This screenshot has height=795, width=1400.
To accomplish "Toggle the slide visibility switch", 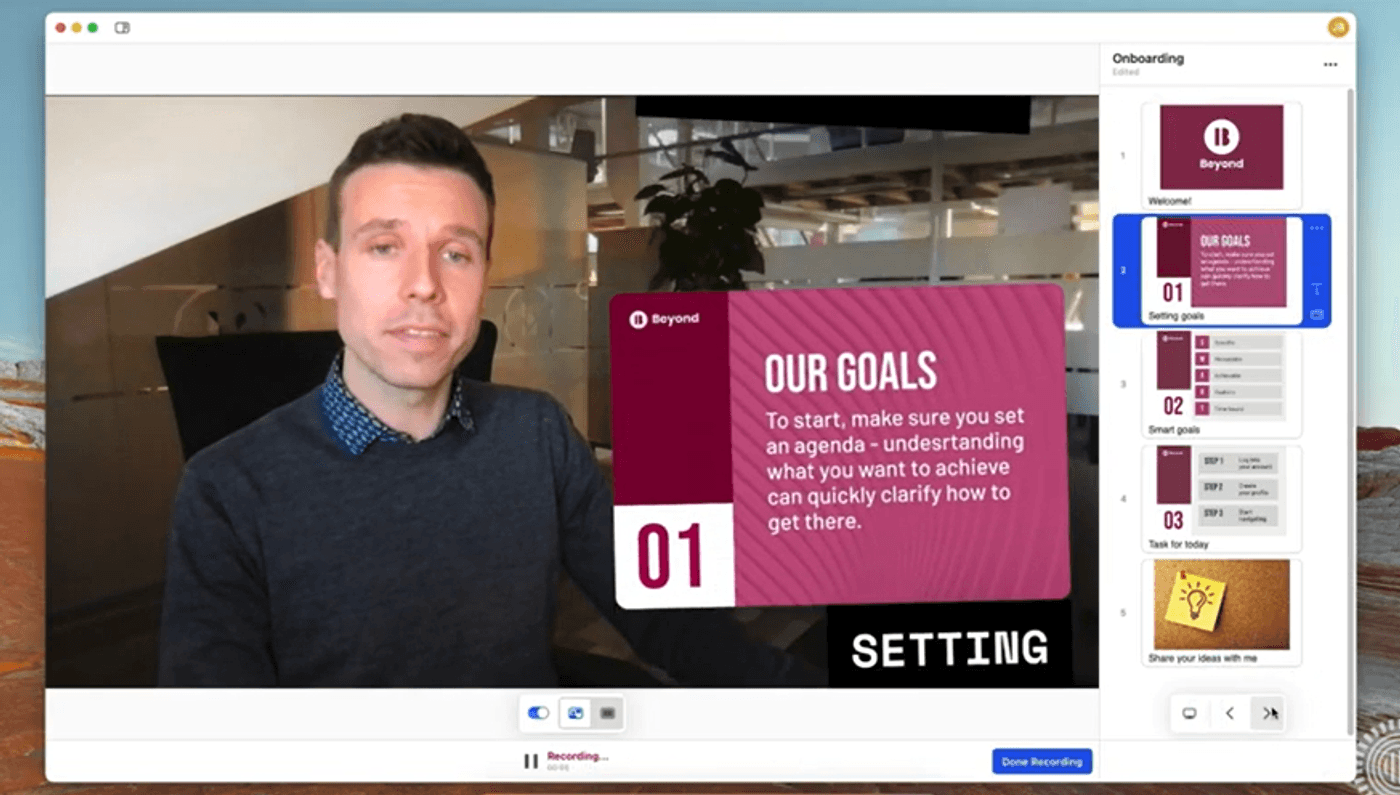I will [x=538, y=713].
